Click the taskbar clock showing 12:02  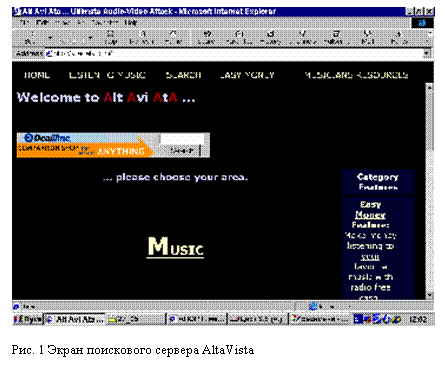coord(418,319)
